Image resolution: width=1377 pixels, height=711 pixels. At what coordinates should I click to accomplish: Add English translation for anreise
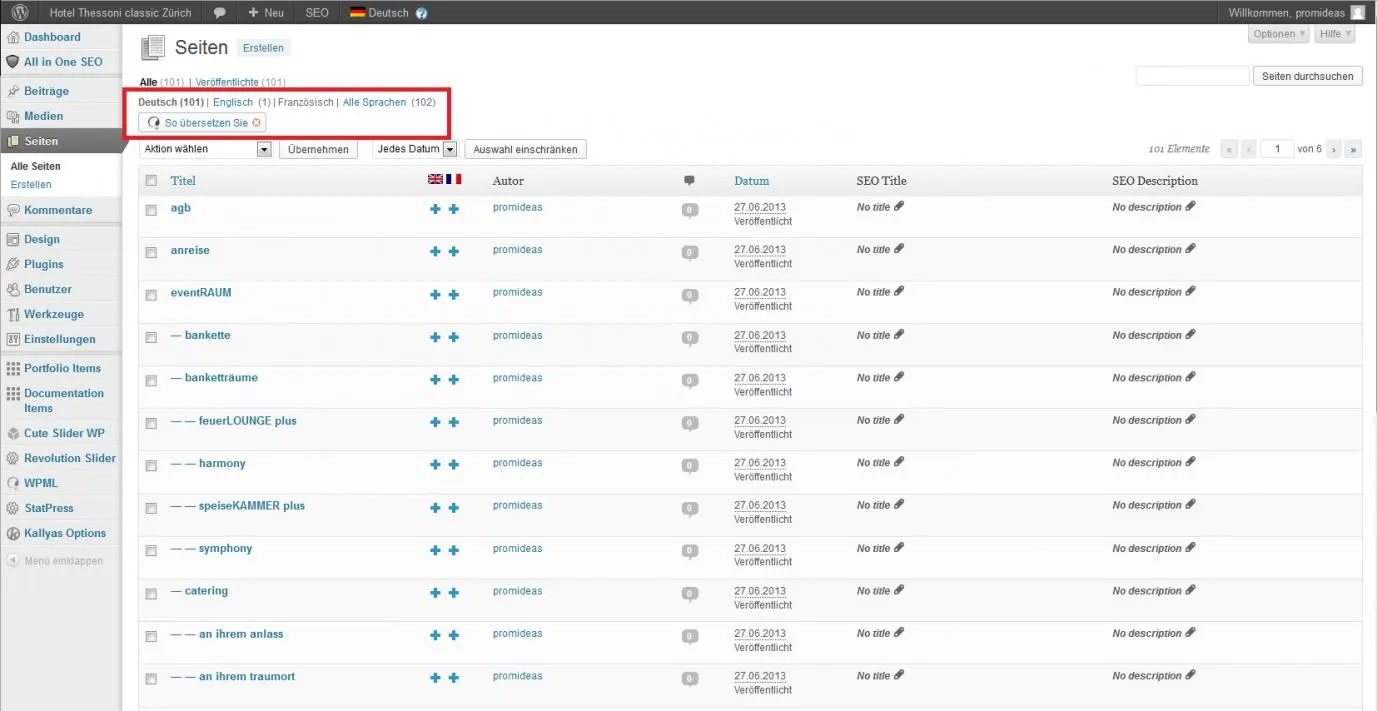click(435, 252)
